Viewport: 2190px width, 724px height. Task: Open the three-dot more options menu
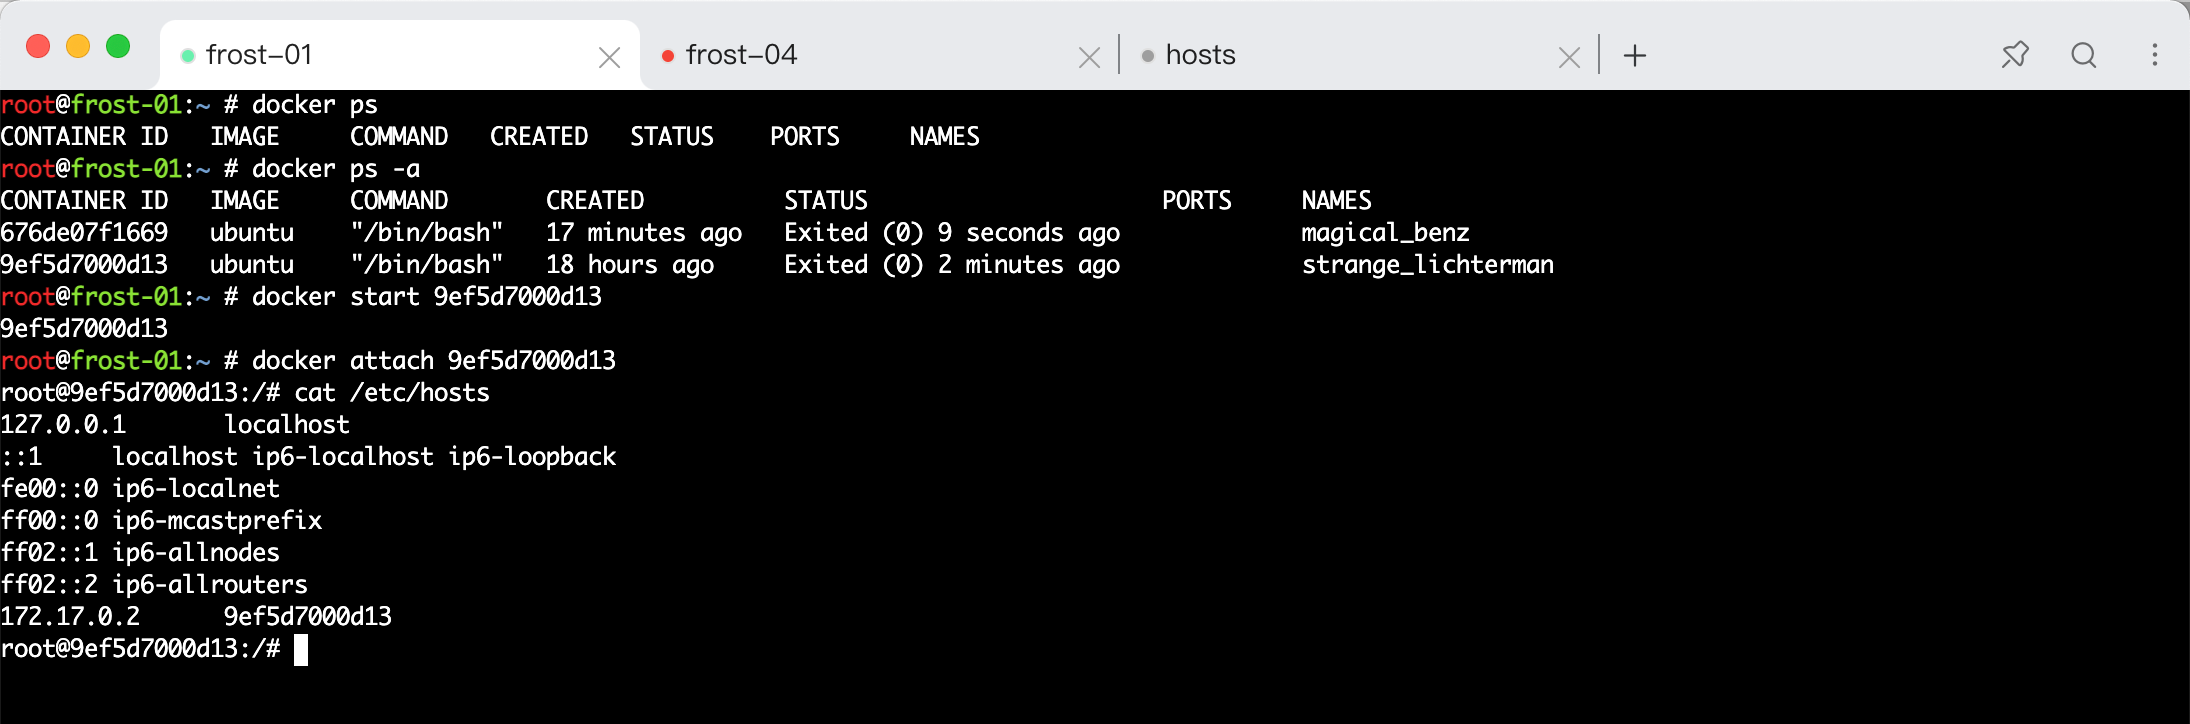(x=2155, y=55)
